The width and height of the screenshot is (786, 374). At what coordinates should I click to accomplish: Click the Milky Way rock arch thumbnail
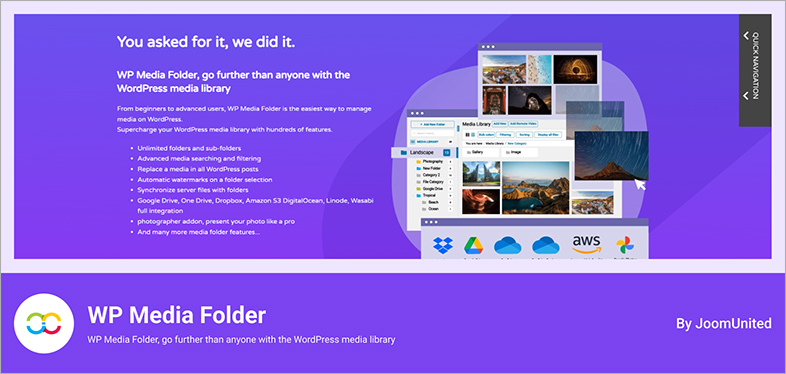click(529, 100)
